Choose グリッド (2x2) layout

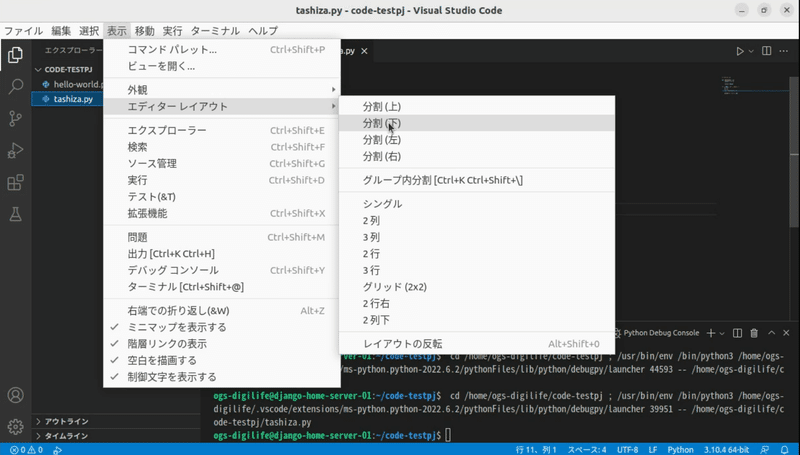tap(477, 287)
